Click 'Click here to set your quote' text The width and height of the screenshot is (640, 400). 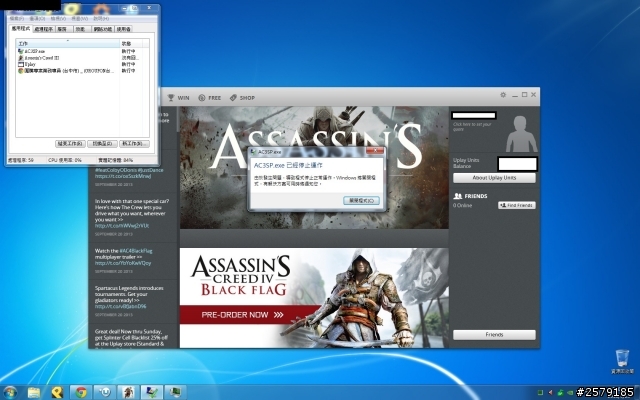click(472, 127)
